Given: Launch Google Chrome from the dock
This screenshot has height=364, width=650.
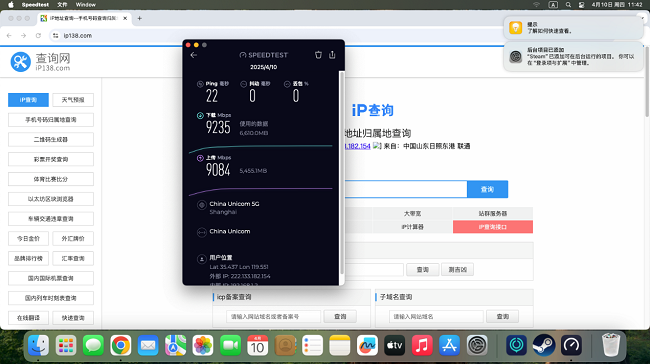Looking at the screenshot, I should coord(121,345).
